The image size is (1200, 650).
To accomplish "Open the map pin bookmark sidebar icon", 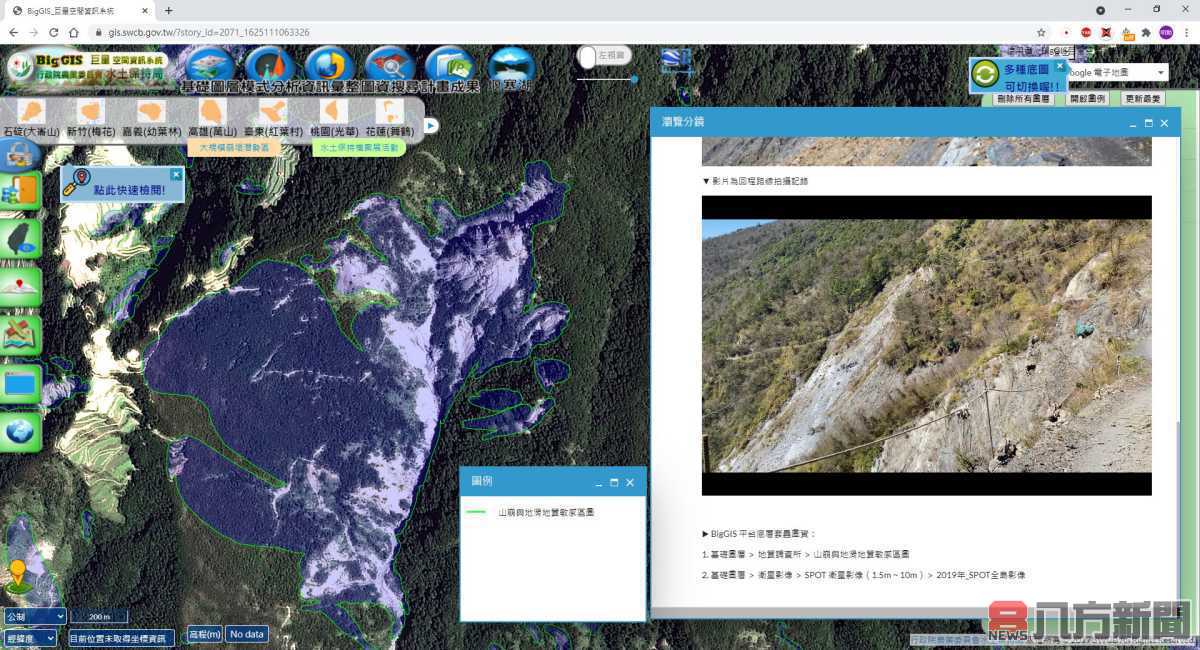I will 21,286.
